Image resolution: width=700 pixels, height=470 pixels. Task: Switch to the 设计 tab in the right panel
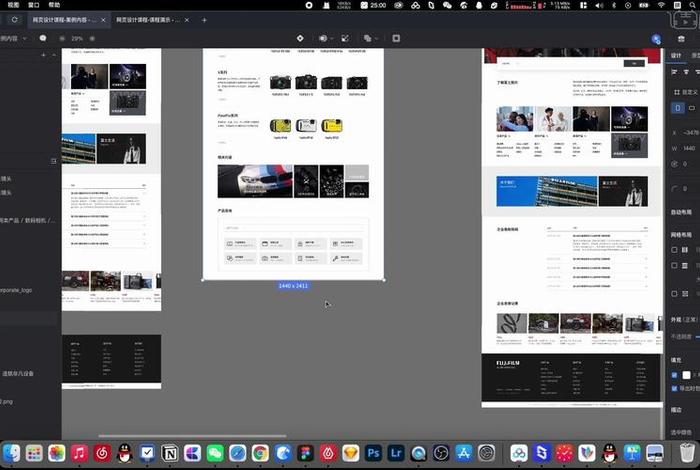point(676,55)
